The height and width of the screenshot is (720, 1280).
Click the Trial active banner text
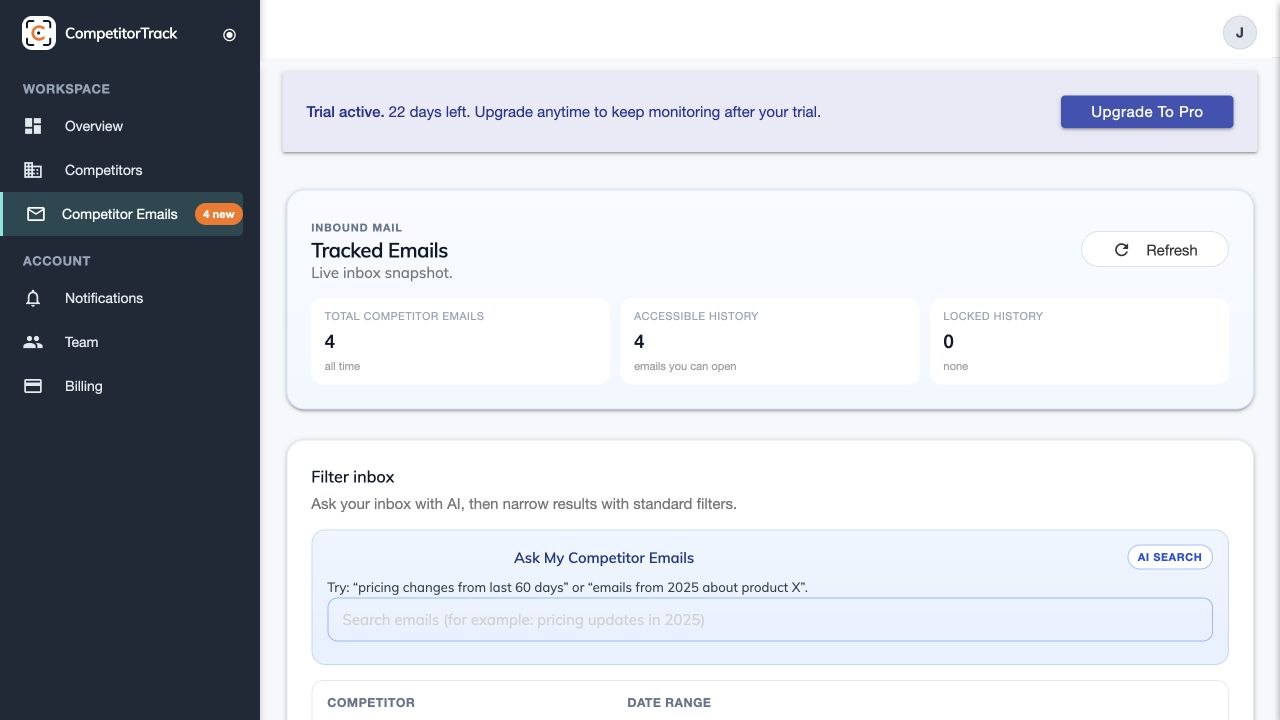[563, 112]
